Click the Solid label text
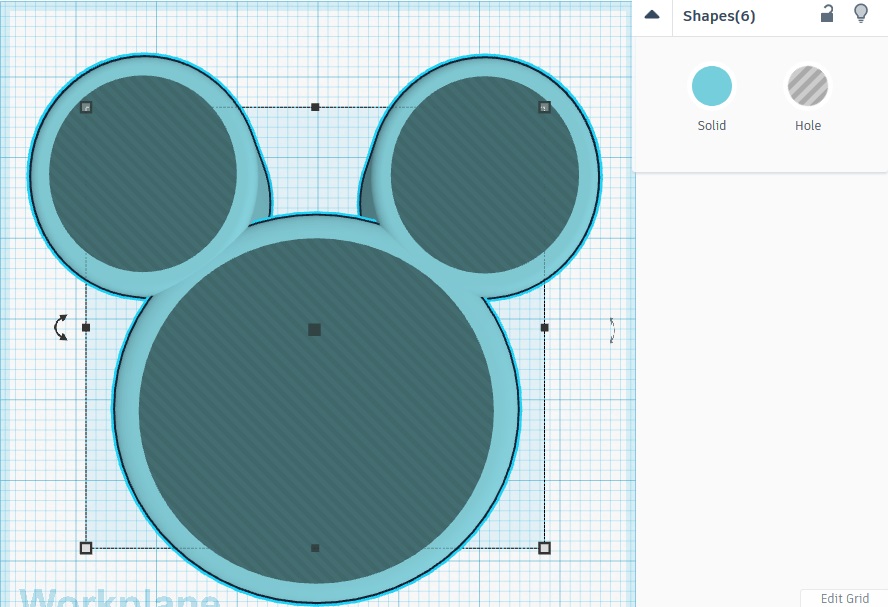Image resolution: width=888 pixels, height=607 pixels. (712, 126)
